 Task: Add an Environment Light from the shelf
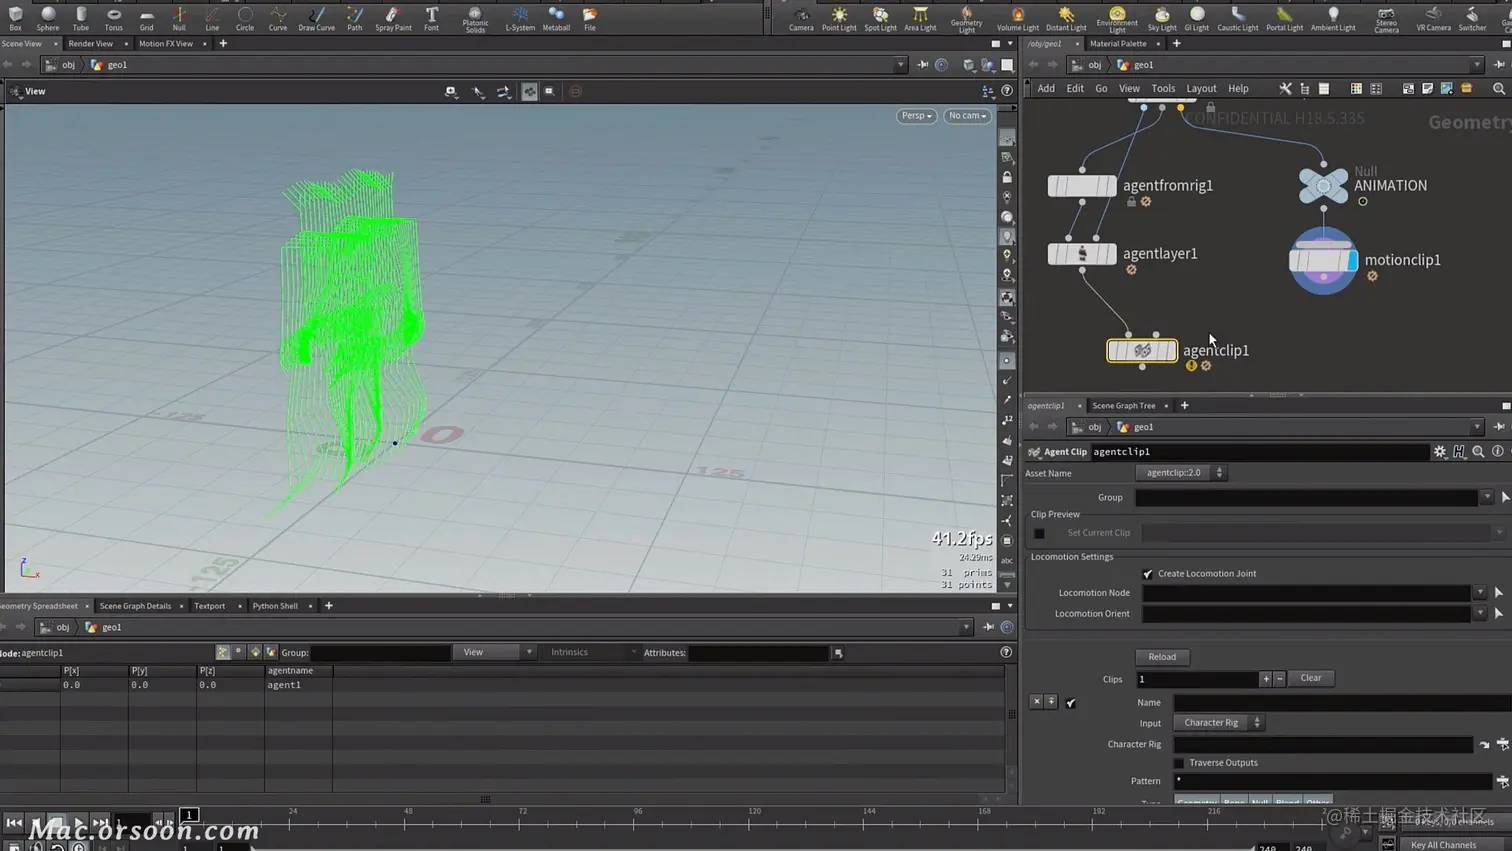click(x=1117, y=19)
